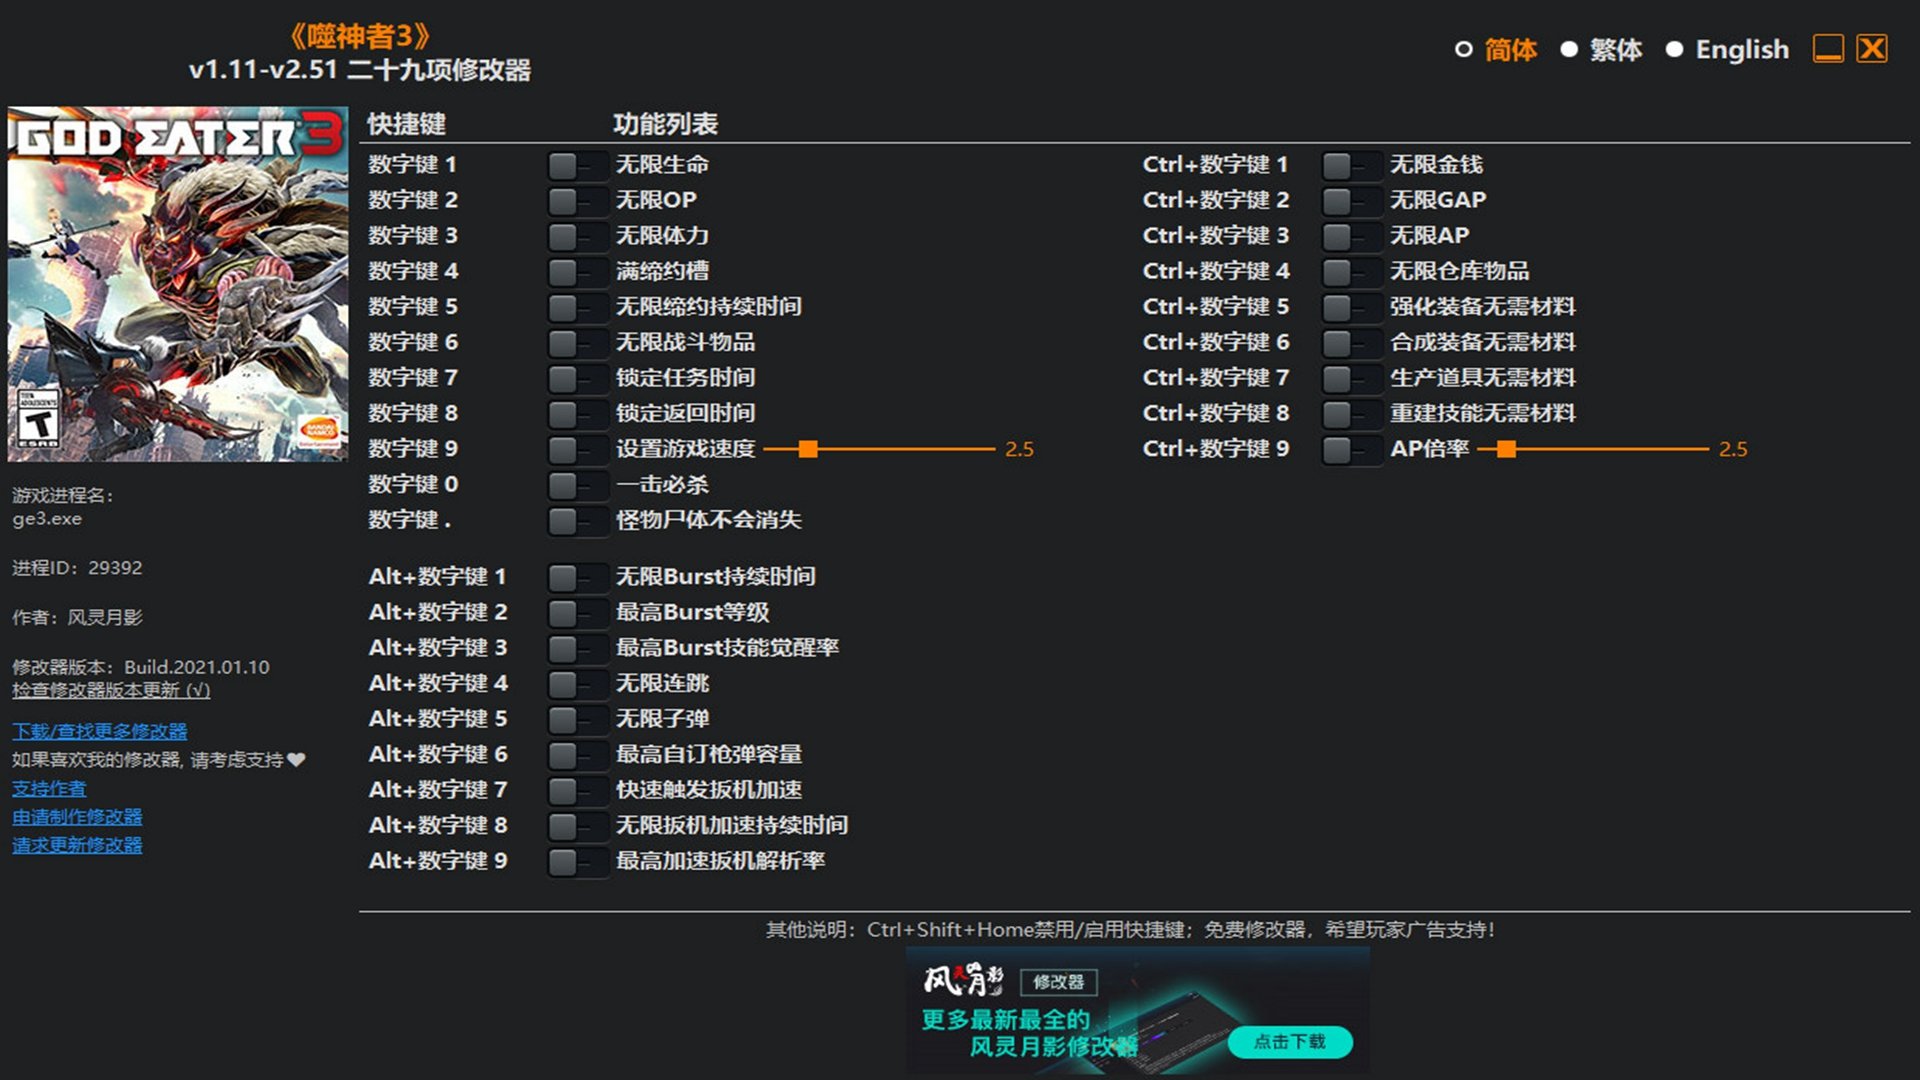1920x1080 pixels.
Task: Switch on 无限子弹 (infinite bullets)
Action: click(x=577, y=719)
